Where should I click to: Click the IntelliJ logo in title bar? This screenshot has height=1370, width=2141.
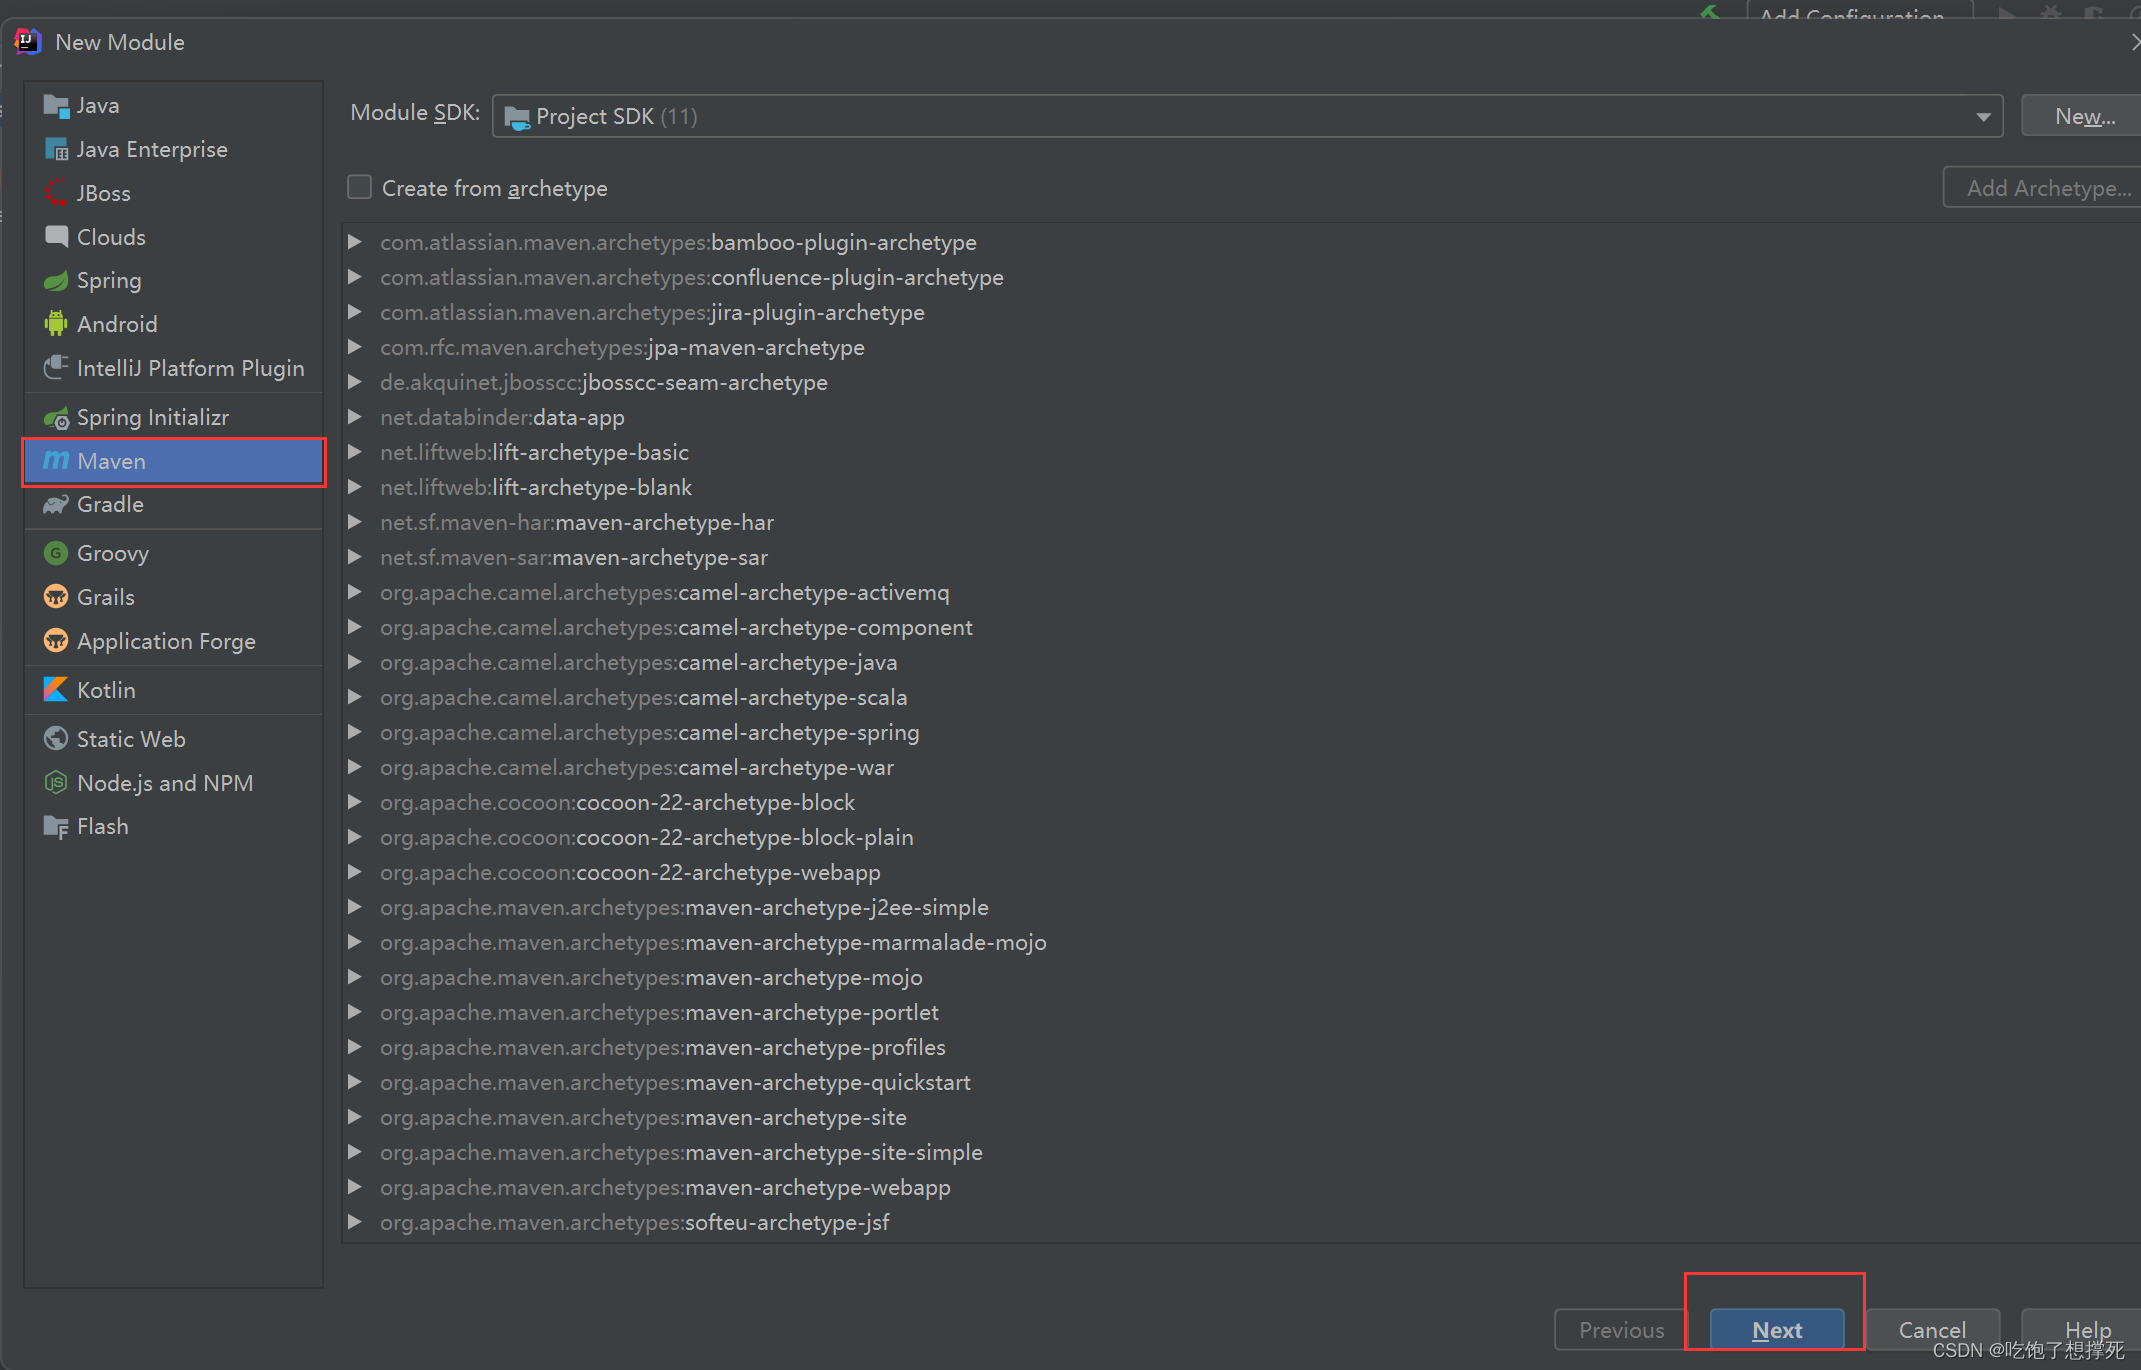(27, 42)
